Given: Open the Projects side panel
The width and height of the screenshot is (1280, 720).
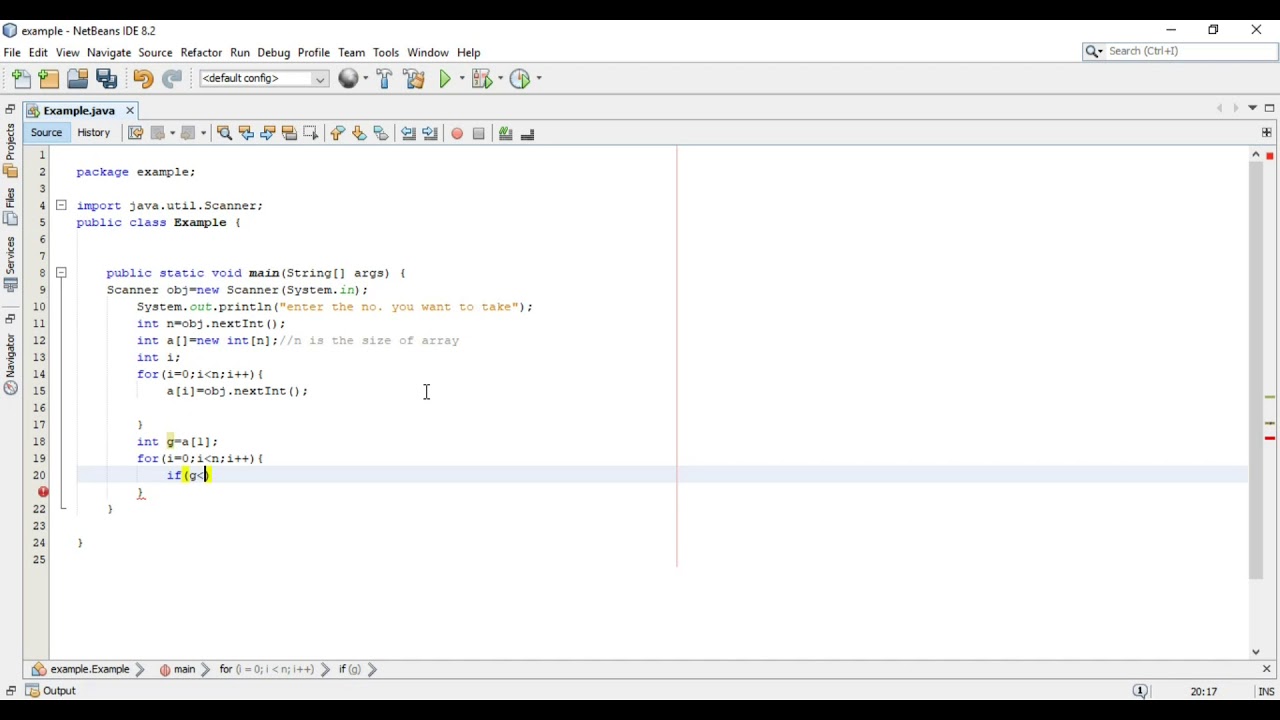Looking at the screenshot, I should tap(10, 151).
